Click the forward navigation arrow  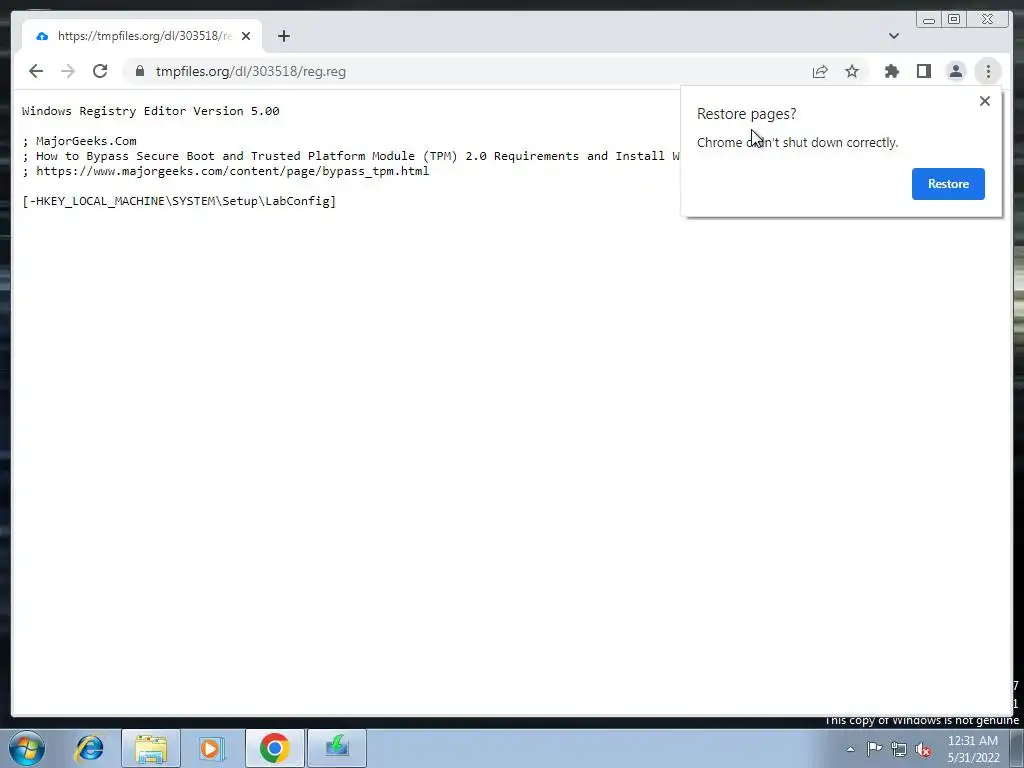[68, 71]
